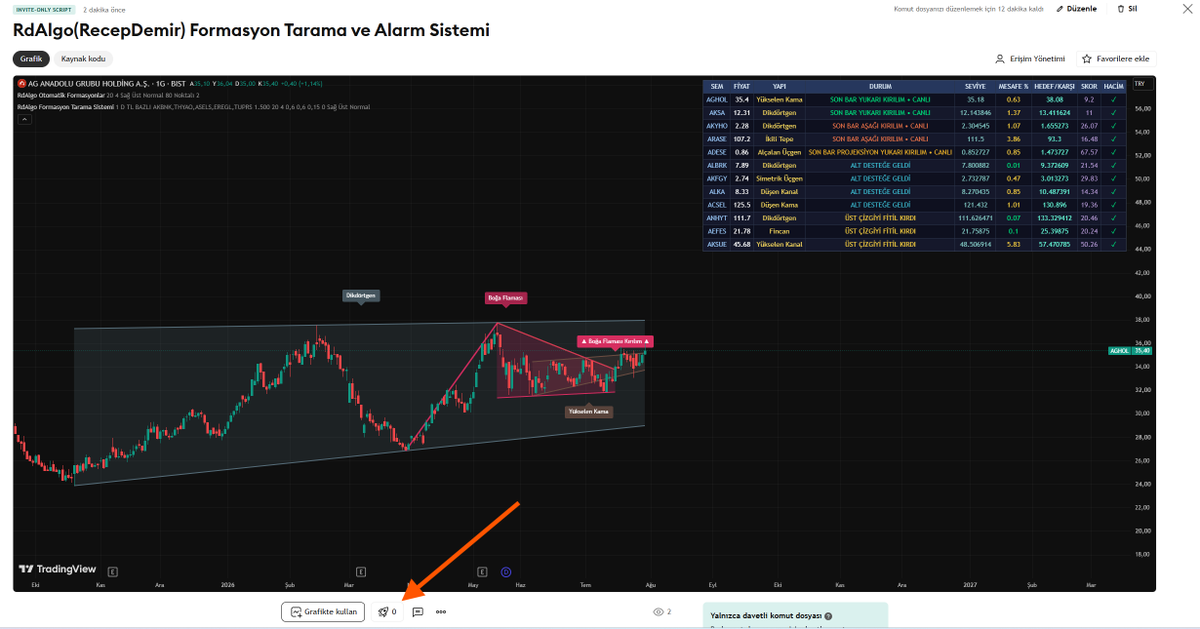Screen dimensions: 1200x629
Task: Click AKFGY in the scanner table
Action: pyautogui.click(x=717, y=178)
